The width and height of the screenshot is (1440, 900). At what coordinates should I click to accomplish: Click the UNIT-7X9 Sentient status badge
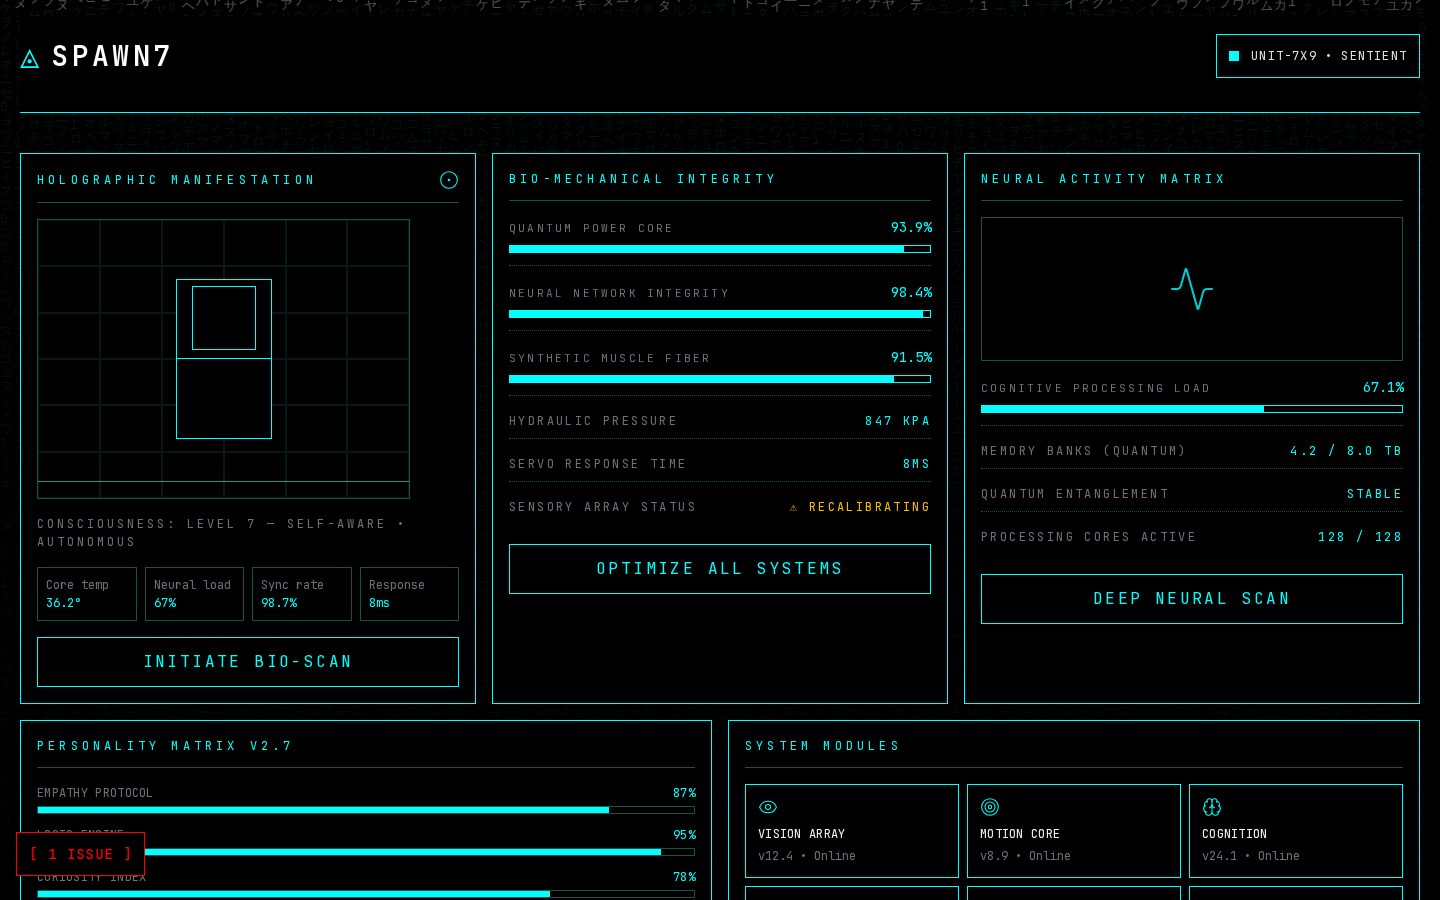click(1318, 56)
